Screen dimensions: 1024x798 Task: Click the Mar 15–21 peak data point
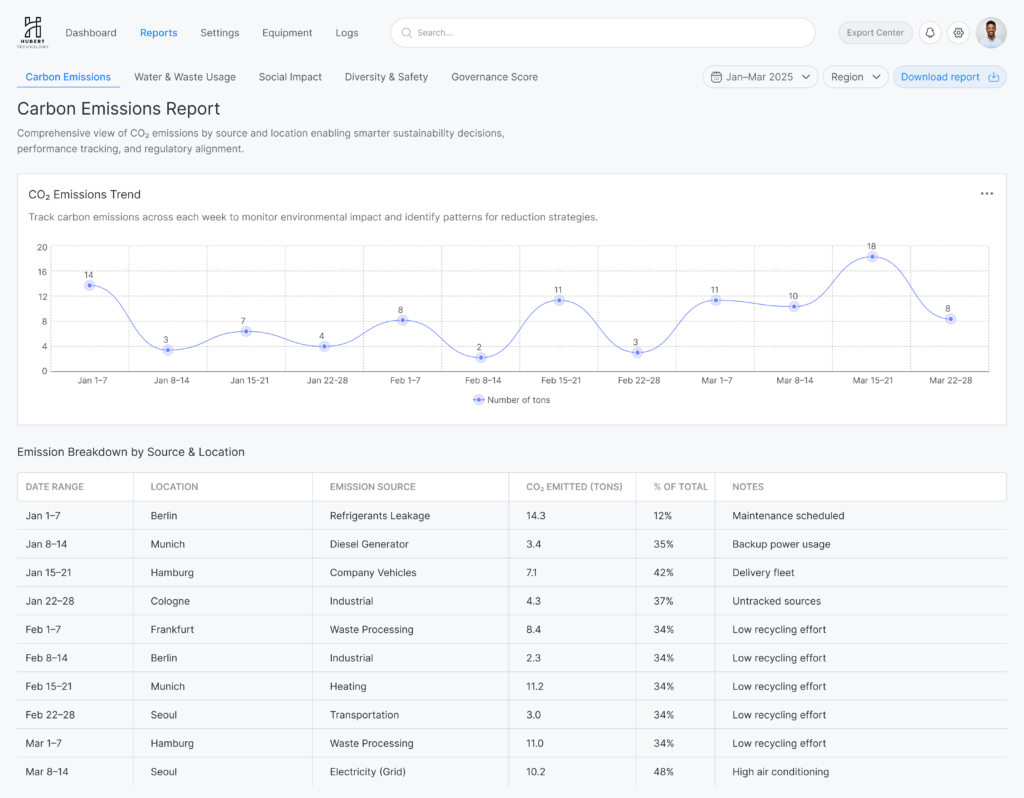[x=872, y=257]
